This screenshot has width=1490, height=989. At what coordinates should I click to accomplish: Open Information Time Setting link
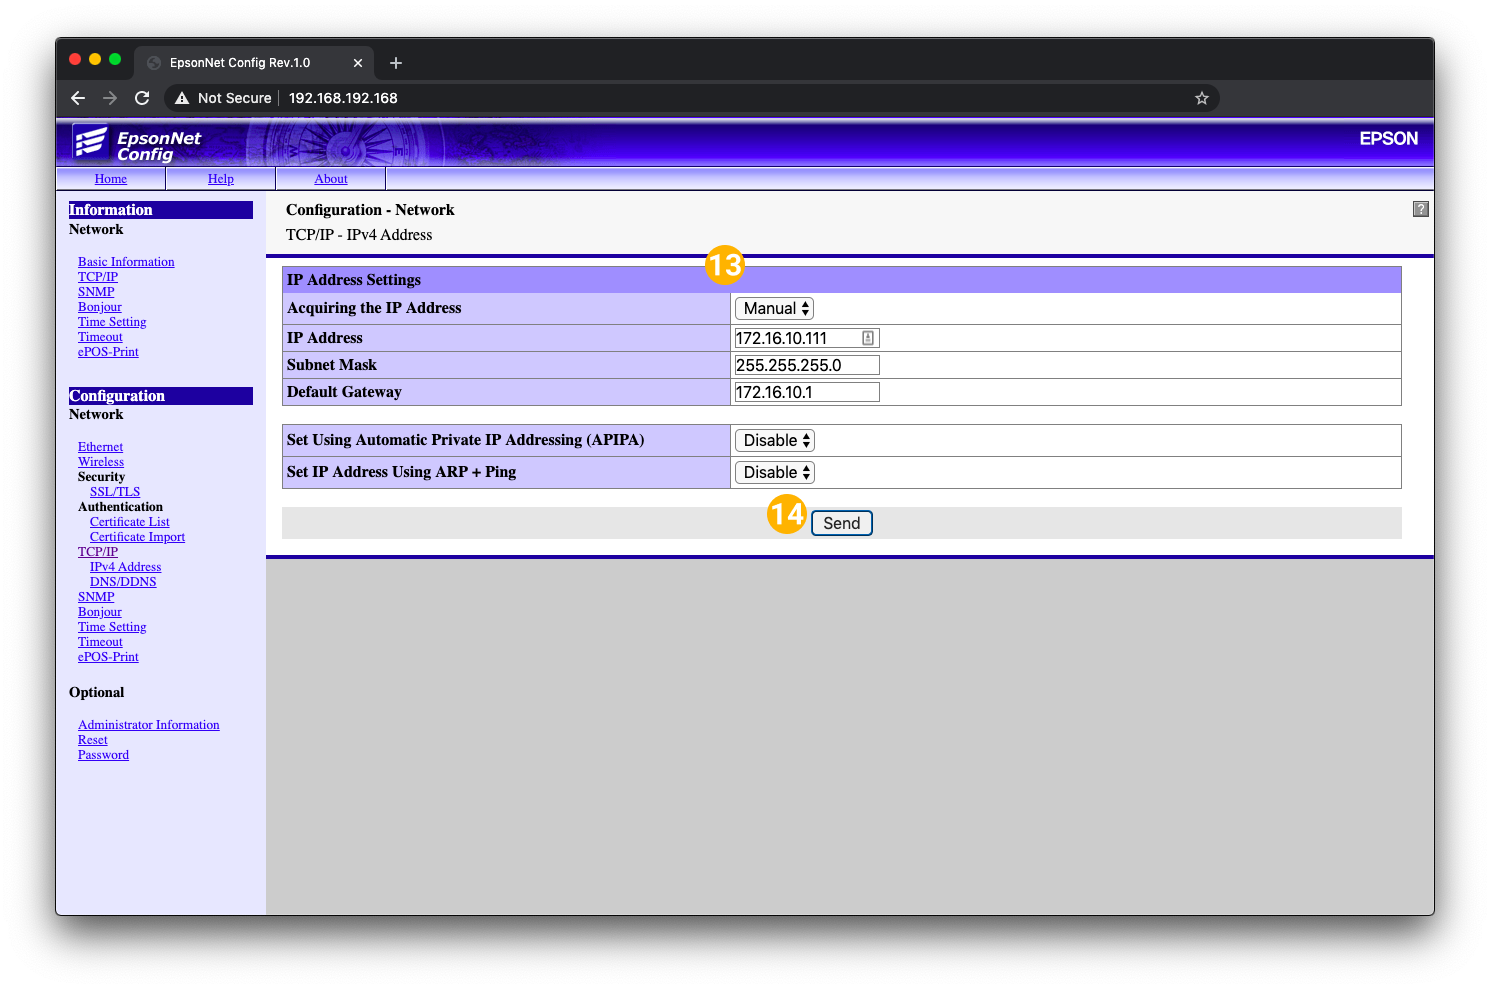click(112, 322)
